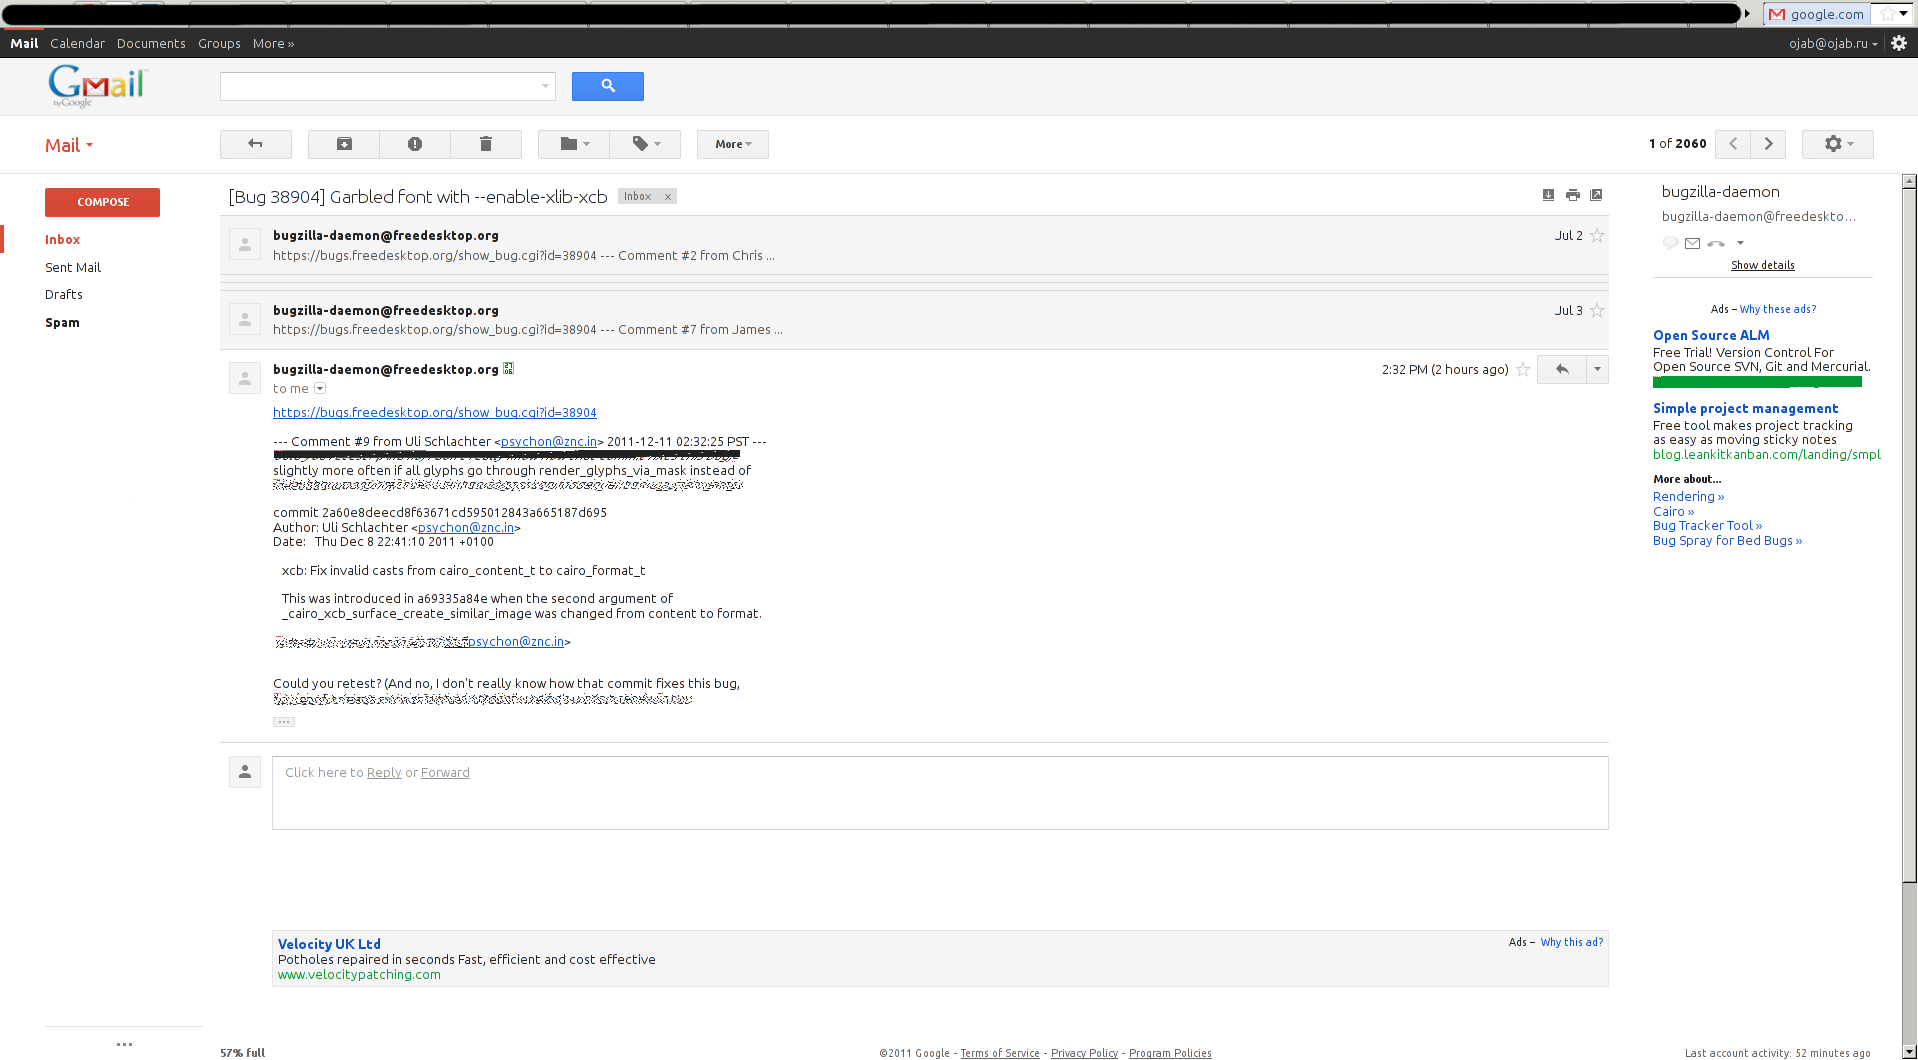
Task: Star the Jul 3 message
Action: 1597,311
